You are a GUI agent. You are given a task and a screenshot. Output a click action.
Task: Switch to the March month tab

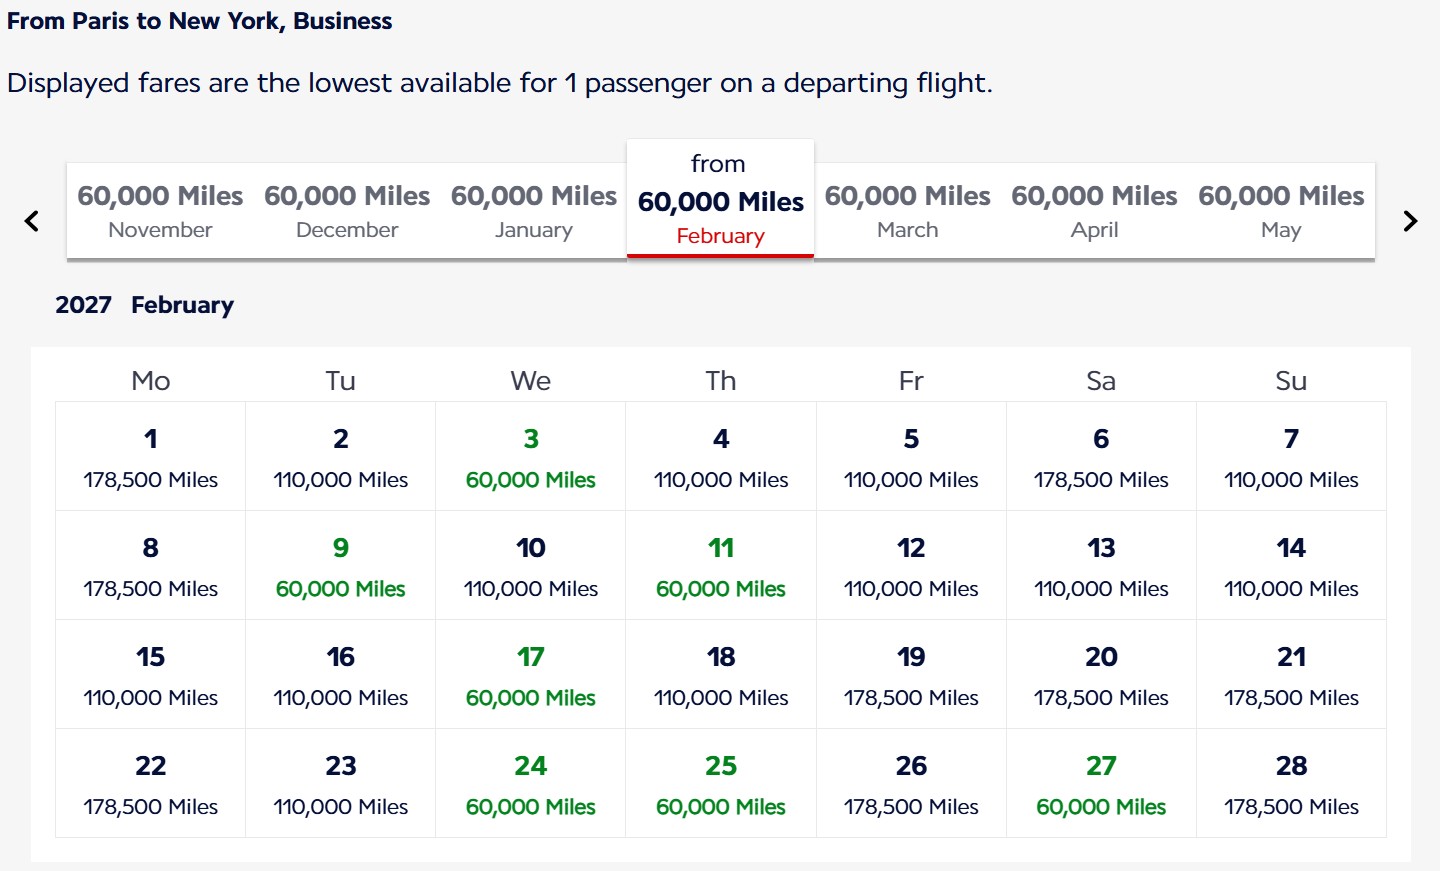tap(907, 211)
